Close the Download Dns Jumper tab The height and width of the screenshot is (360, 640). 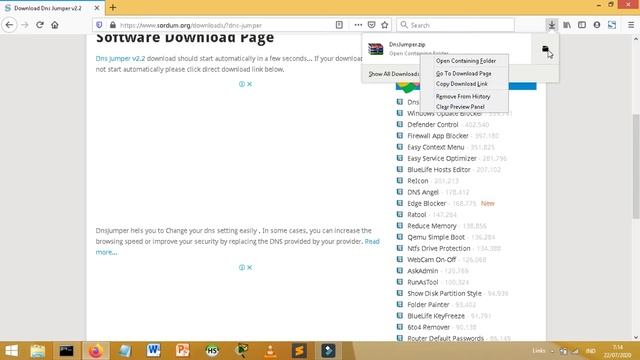click(x=97, y=8)
